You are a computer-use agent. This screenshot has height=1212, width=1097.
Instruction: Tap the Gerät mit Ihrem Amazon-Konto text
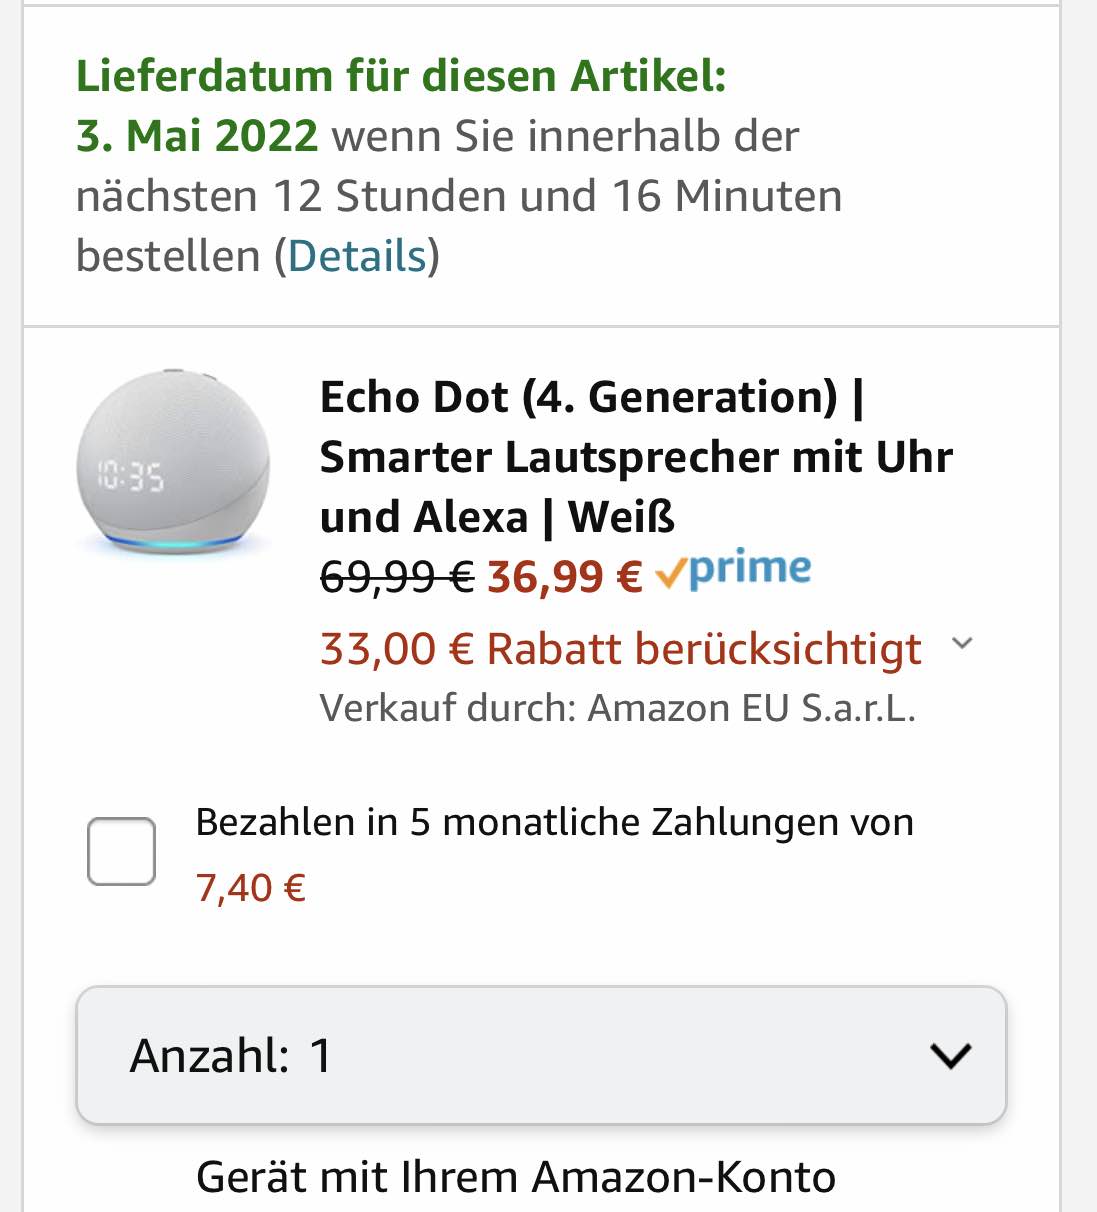pyautogui.click(x=516, y=1177)
